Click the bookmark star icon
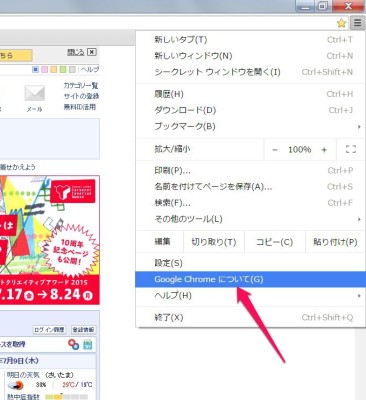 click(x=341, y=23)
